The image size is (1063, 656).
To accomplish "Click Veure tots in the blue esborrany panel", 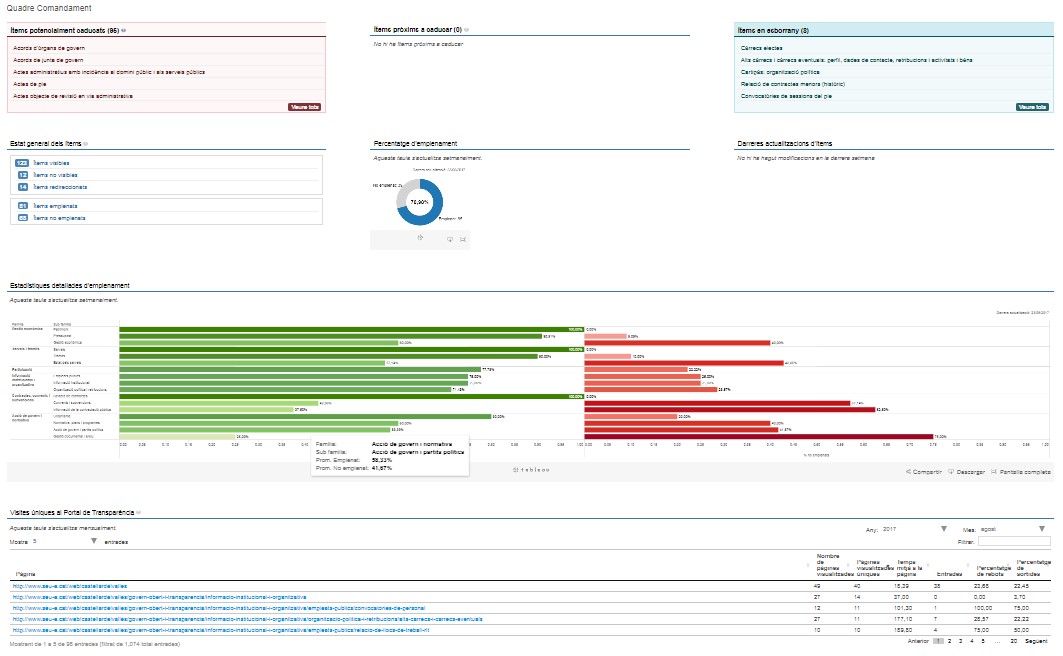I will (x=1032, y=106).
